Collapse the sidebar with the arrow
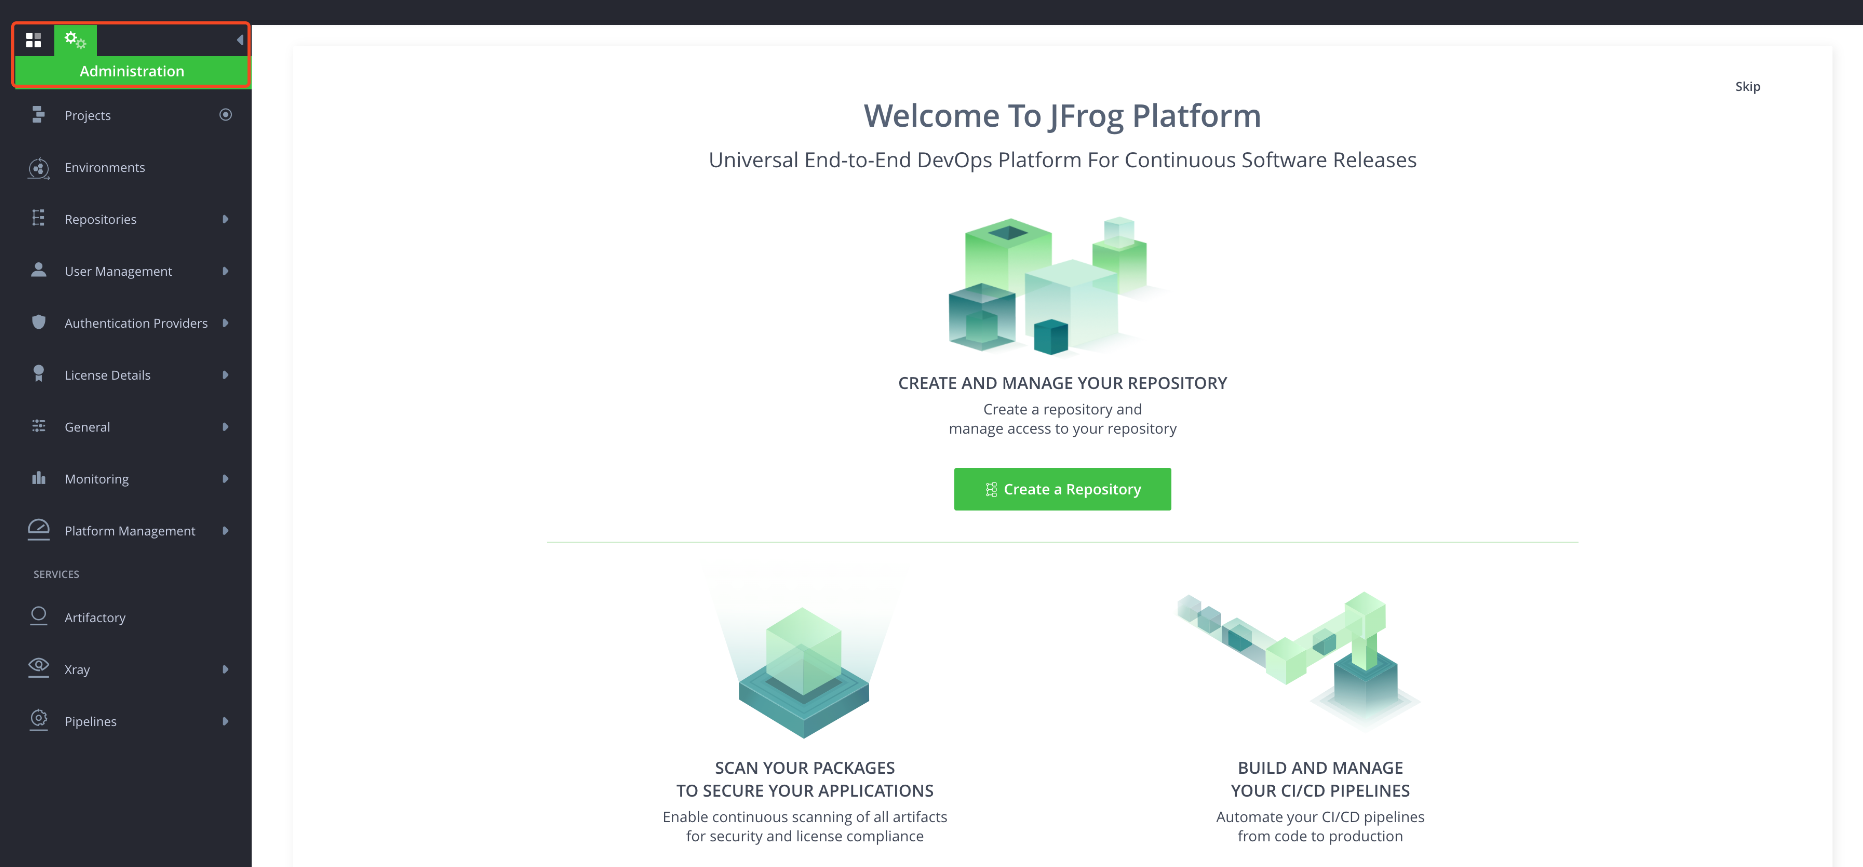This screenshot has height=867, width=1863. click(x=240, y=40)
